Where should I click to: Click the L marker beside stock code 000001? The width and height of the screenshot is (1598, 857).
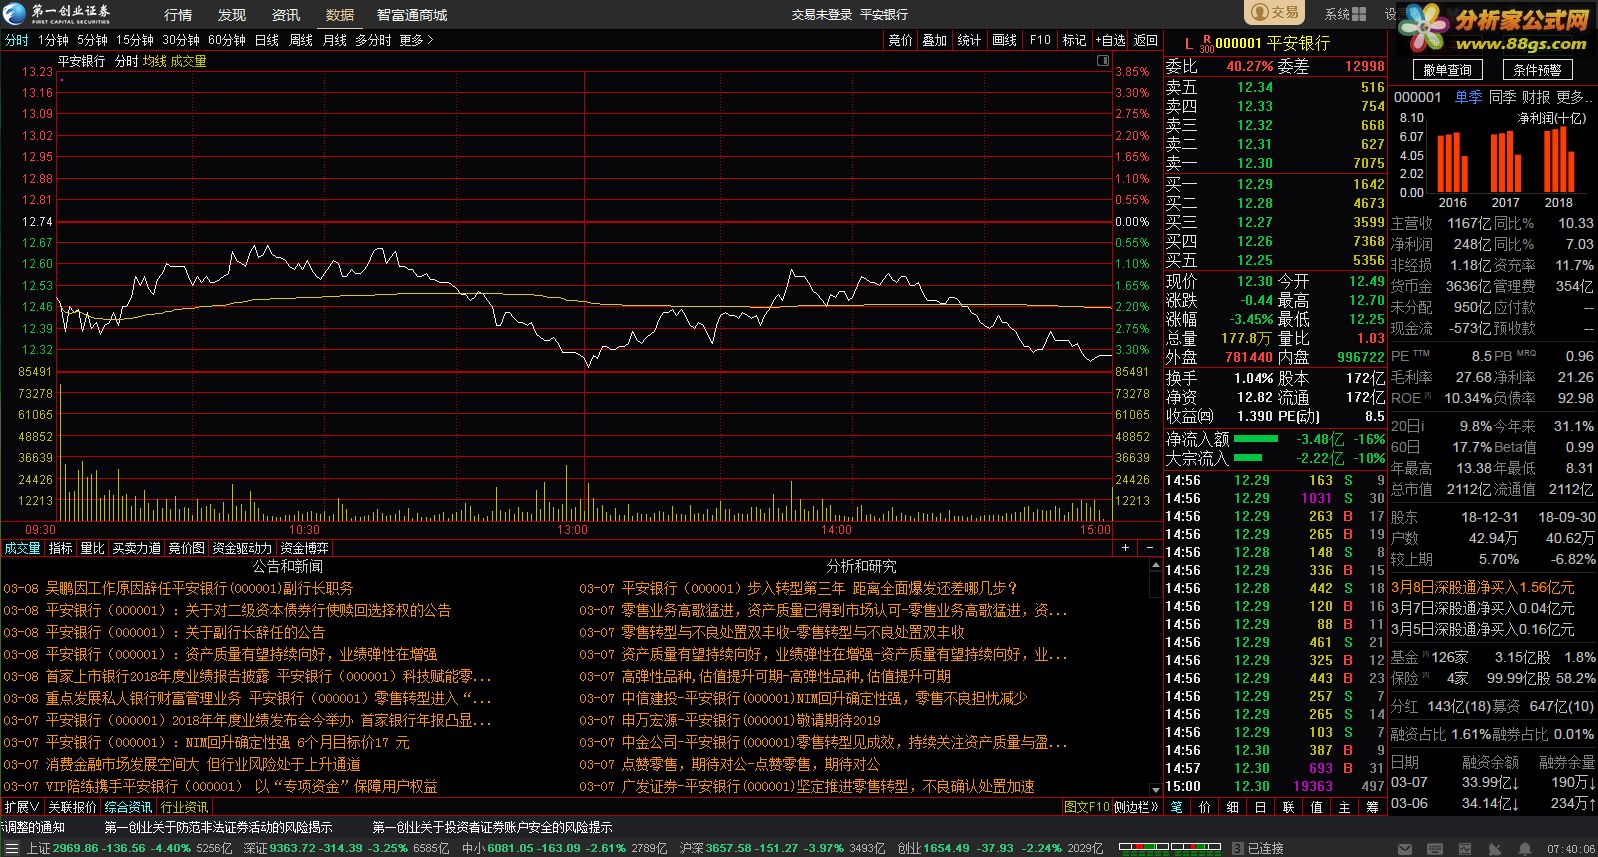pyautogui.click(x=1188, y=43)
